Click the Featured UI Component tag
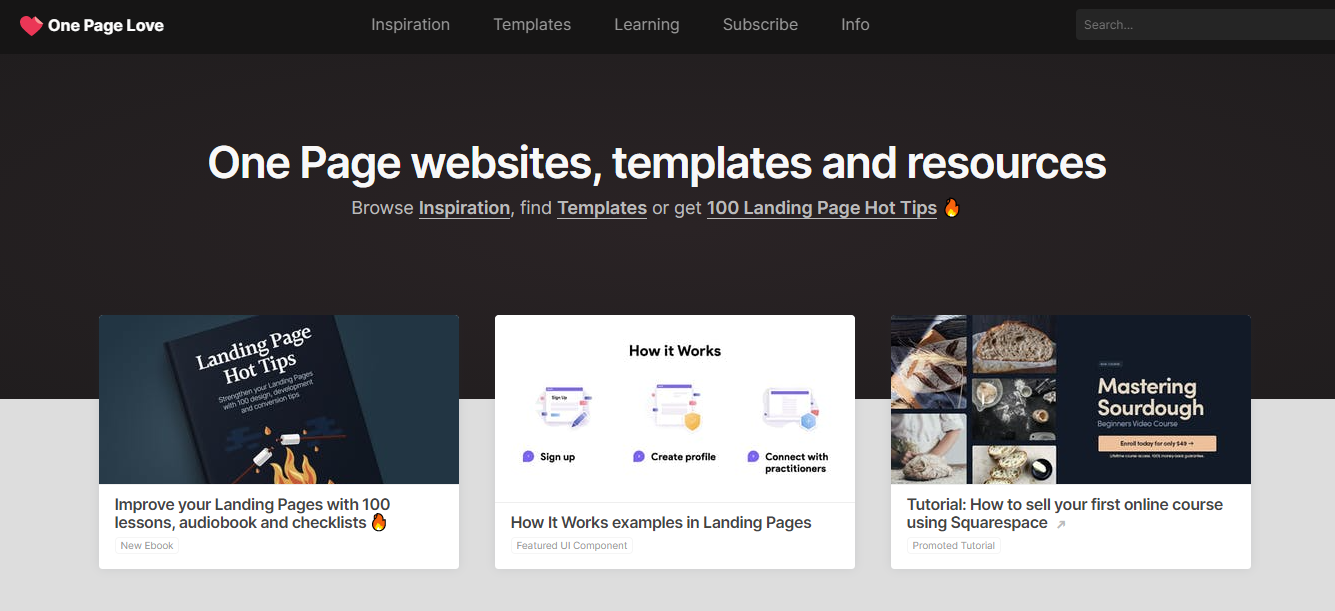This screenshot has height=611, width=1335. click(572, 546)
